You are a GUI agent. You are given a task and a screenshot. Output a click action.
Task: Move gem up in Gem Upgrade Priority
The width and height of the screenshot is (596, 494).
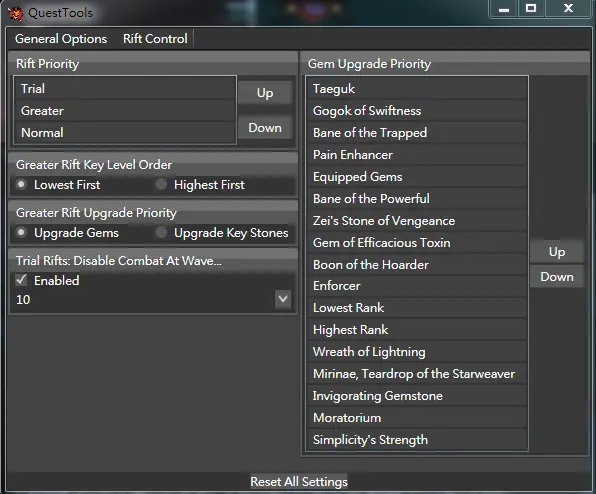pos(557,252)
